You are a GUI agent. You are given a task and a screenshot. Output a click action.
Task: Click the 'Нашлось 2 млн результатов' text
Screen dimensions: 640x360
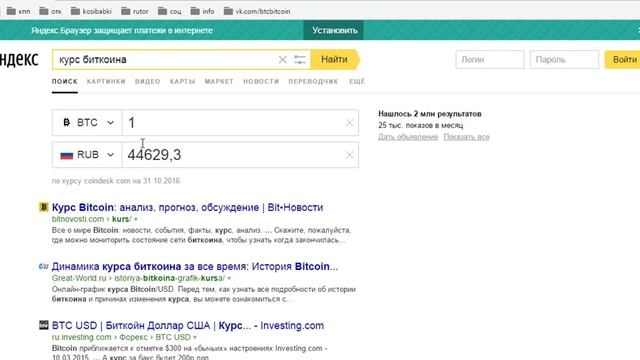click(429, 113)
